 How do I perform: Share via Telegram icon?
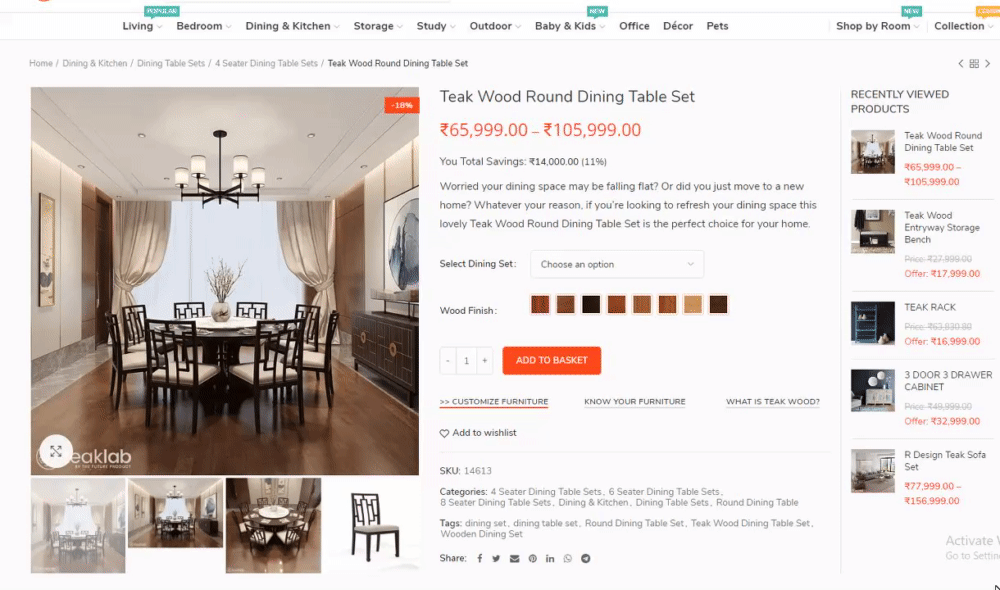[x=585, y=559]
